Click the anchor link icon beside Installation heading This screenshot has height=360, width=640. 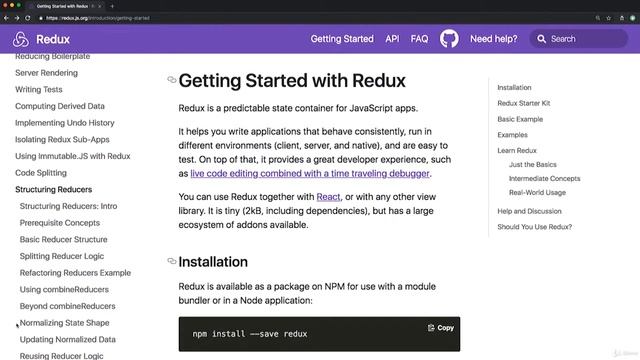172,261
